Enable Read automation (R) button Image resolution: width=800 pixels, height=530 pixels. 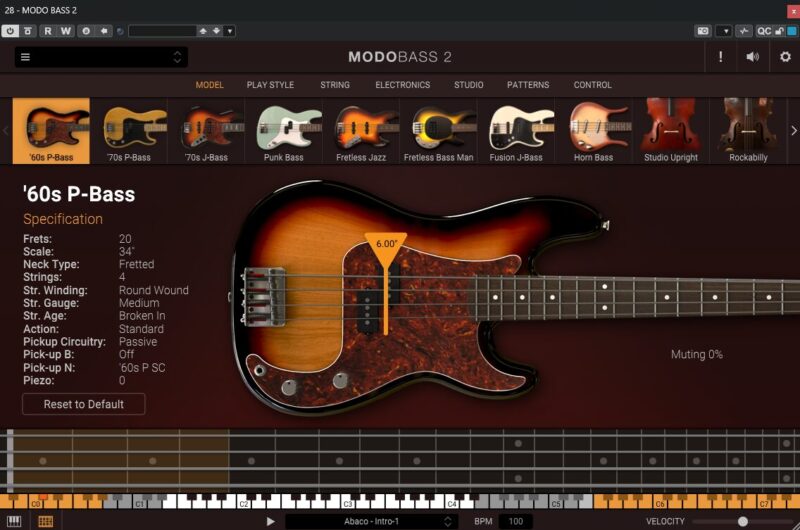(x=47, y=31)
